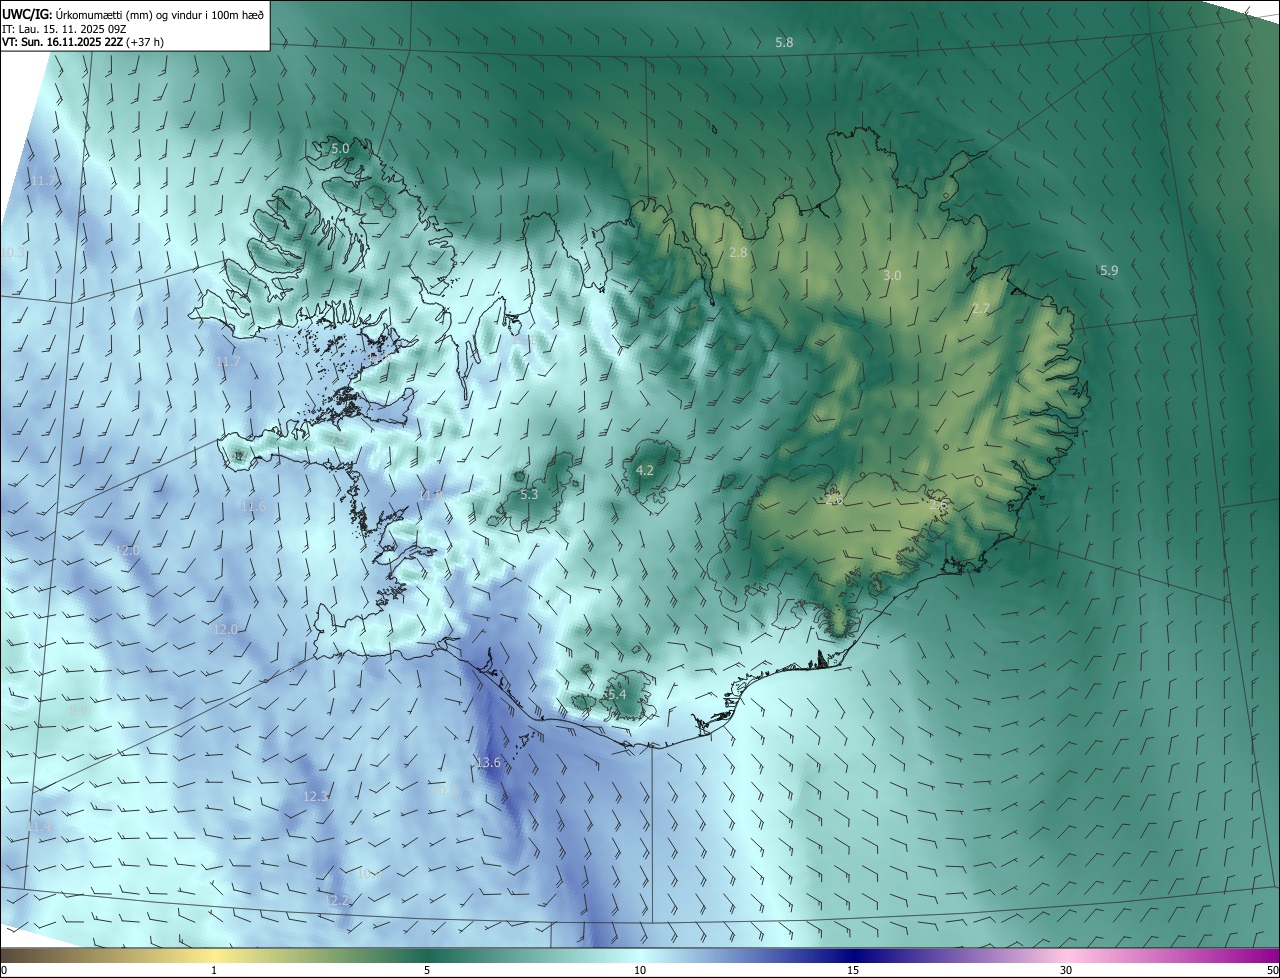1280x978 pixels.
Task: Click the 2.8 value label on the map
Action: point(738,253)
